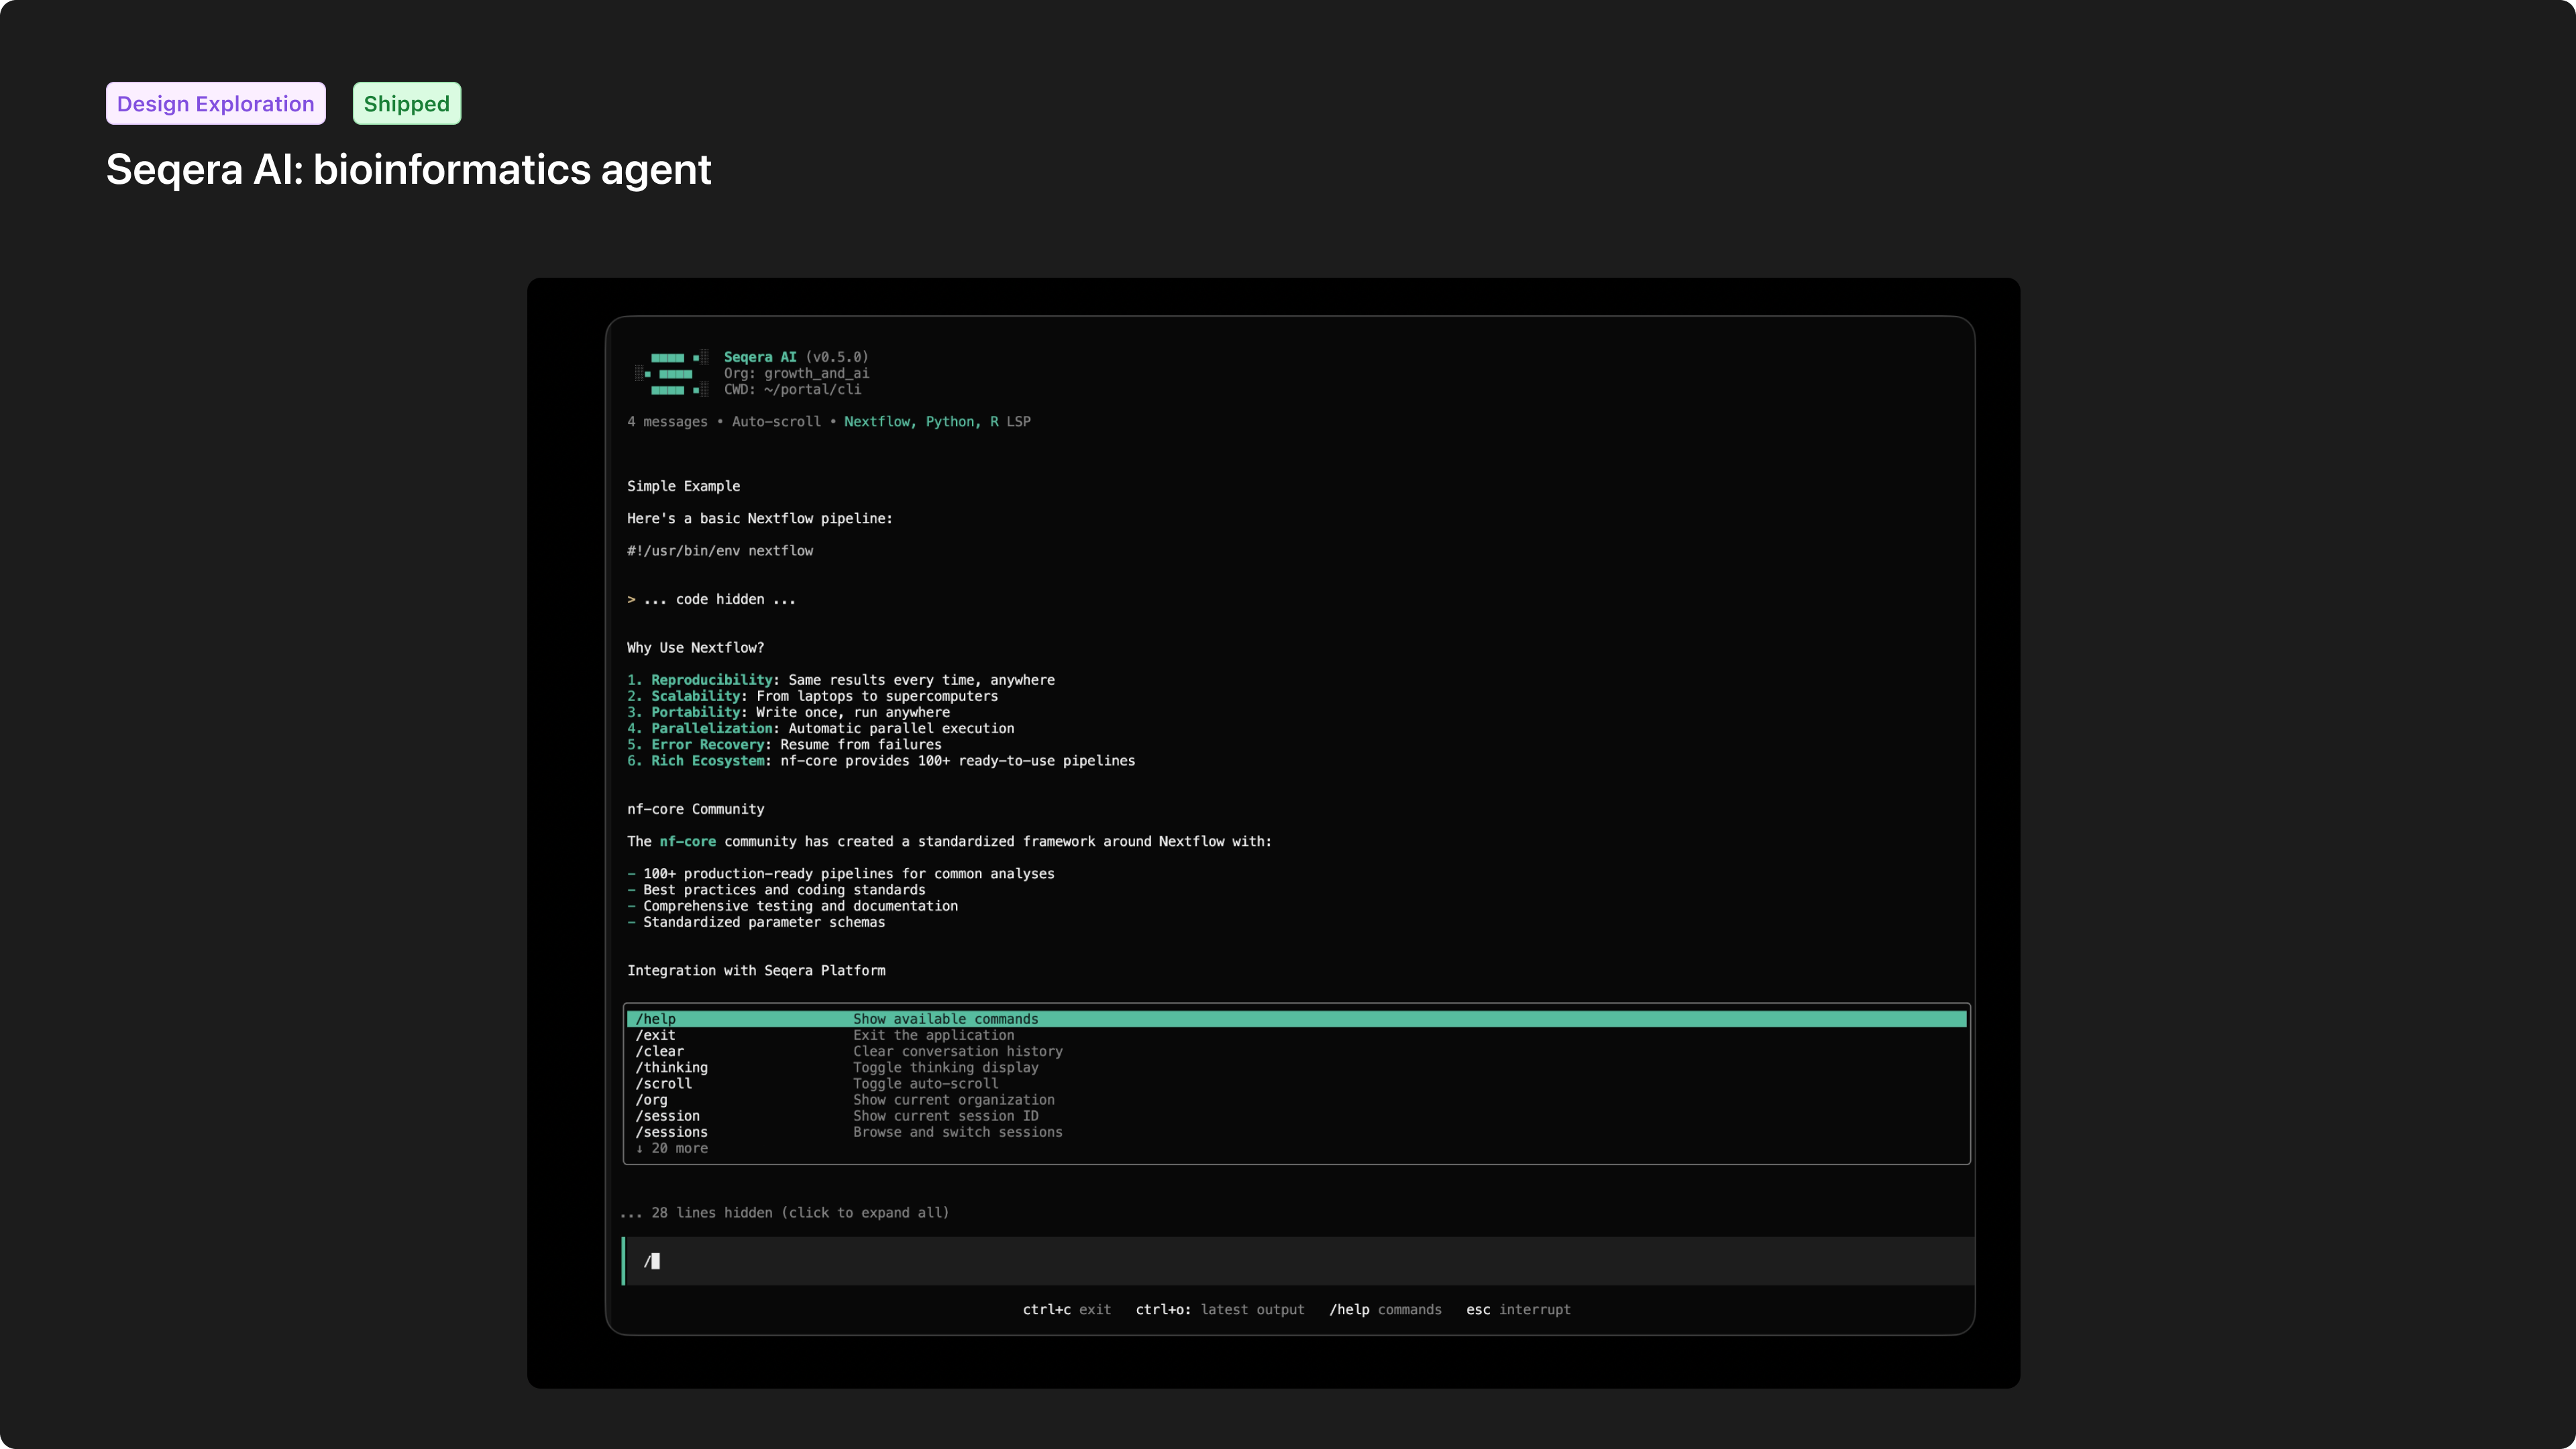Select /thinking to toggle thinking display
Image resolution: width=2576 pixels, height=1449 pixels.
coord(672,1067)
